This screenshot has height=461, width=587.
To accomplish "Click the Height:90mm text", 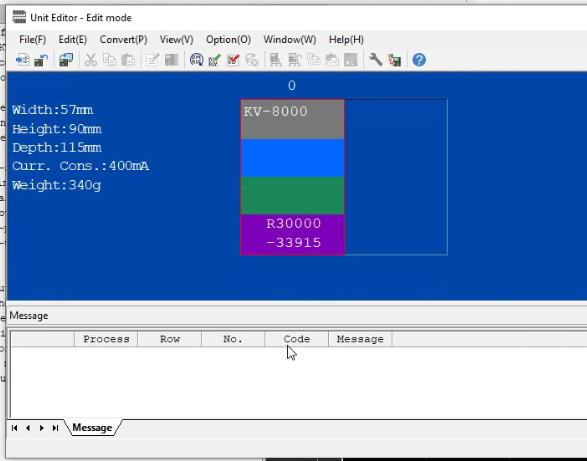I will [57, 129].
